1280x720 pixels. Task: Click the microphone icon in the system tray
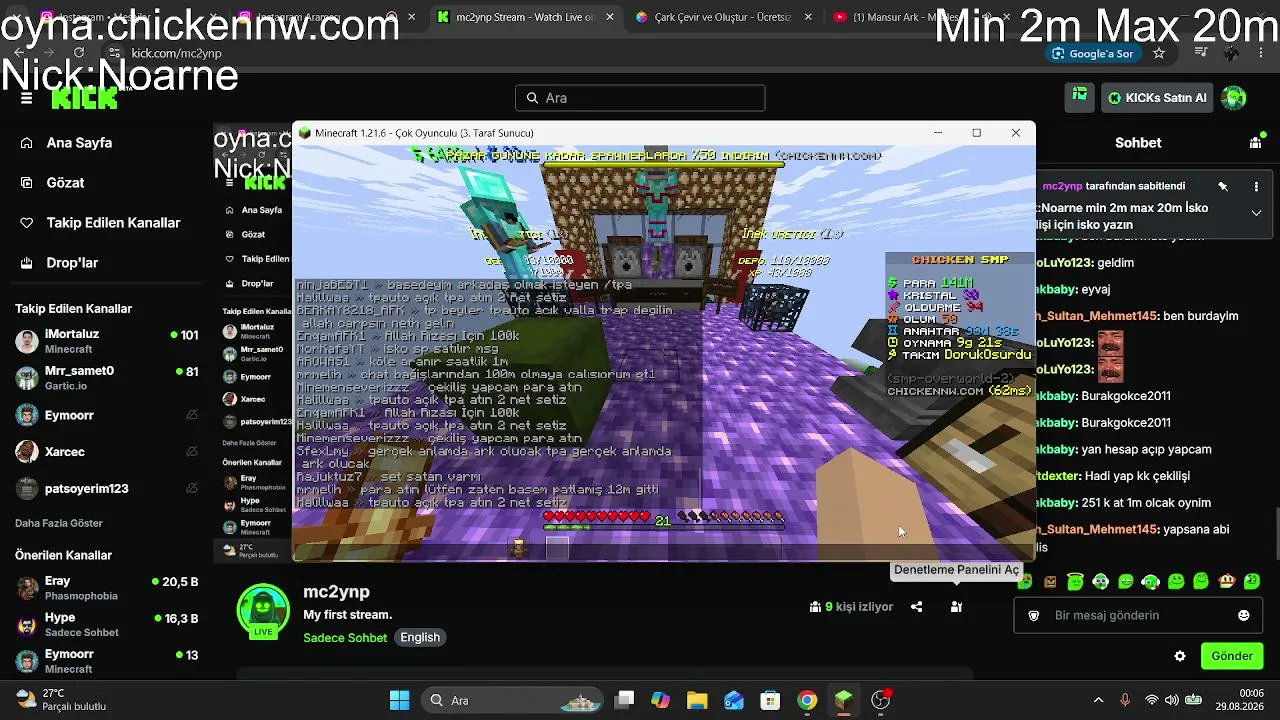point(1125,700)
